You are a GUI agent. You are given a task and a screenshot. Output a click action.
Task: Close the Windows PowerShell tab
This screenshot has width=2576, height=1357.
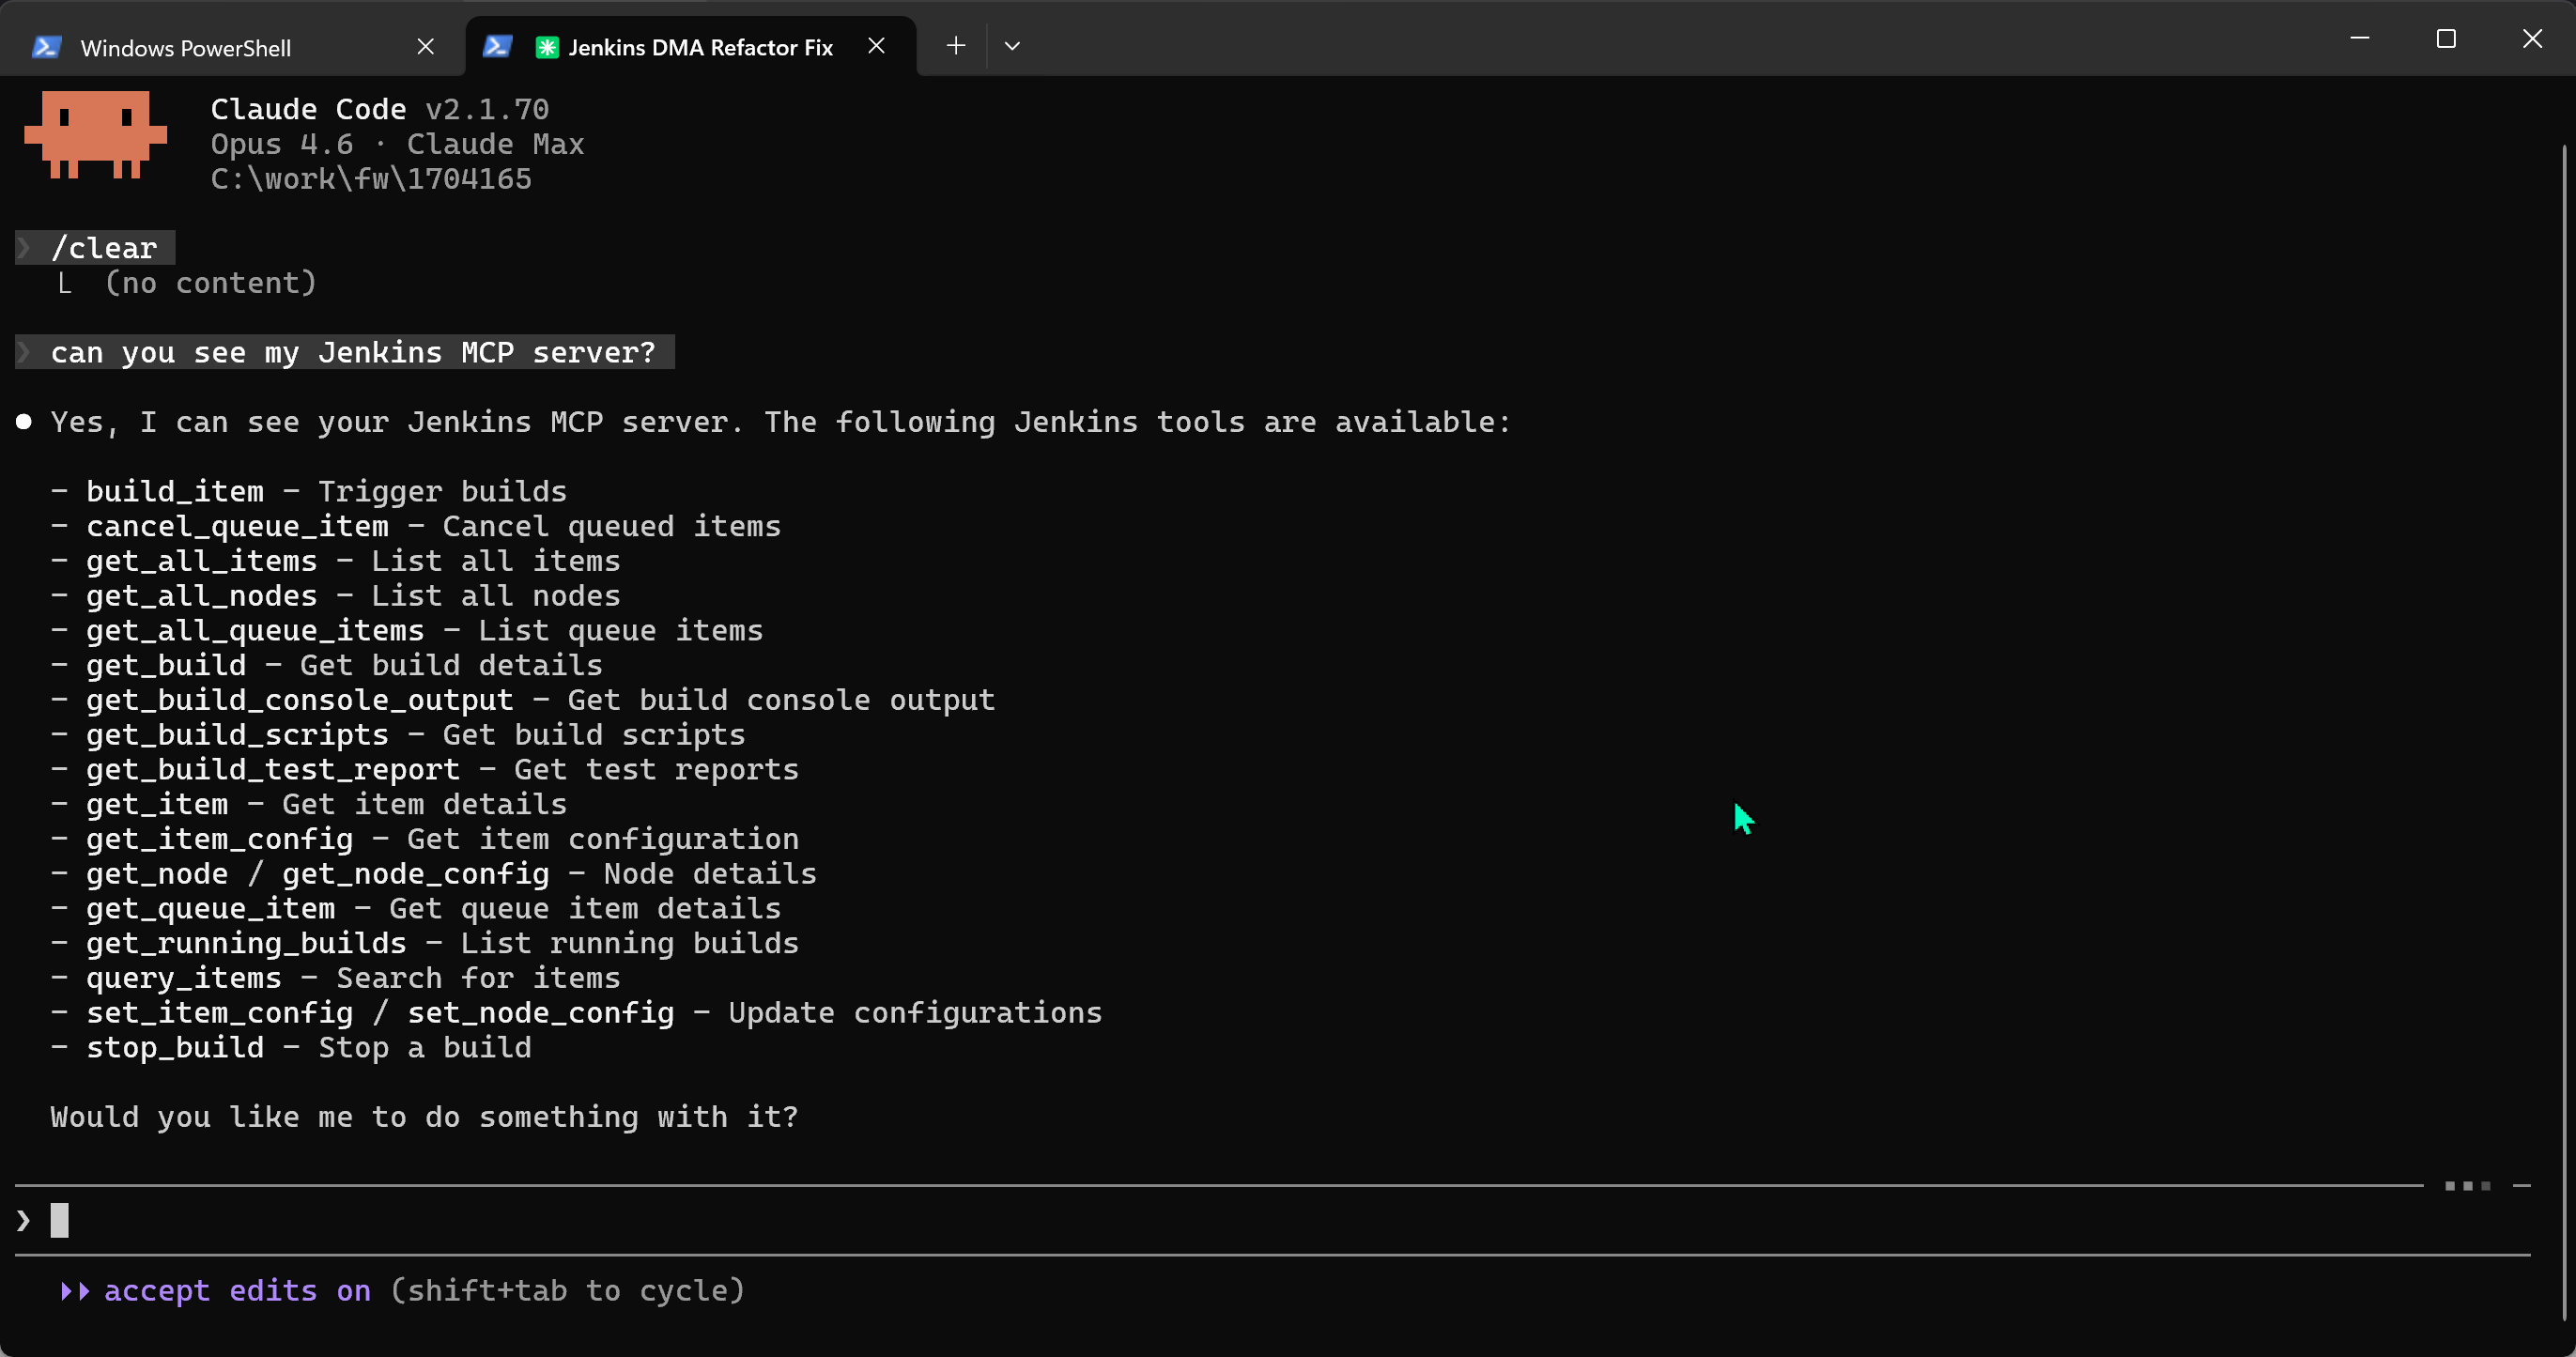click(425, 47)
